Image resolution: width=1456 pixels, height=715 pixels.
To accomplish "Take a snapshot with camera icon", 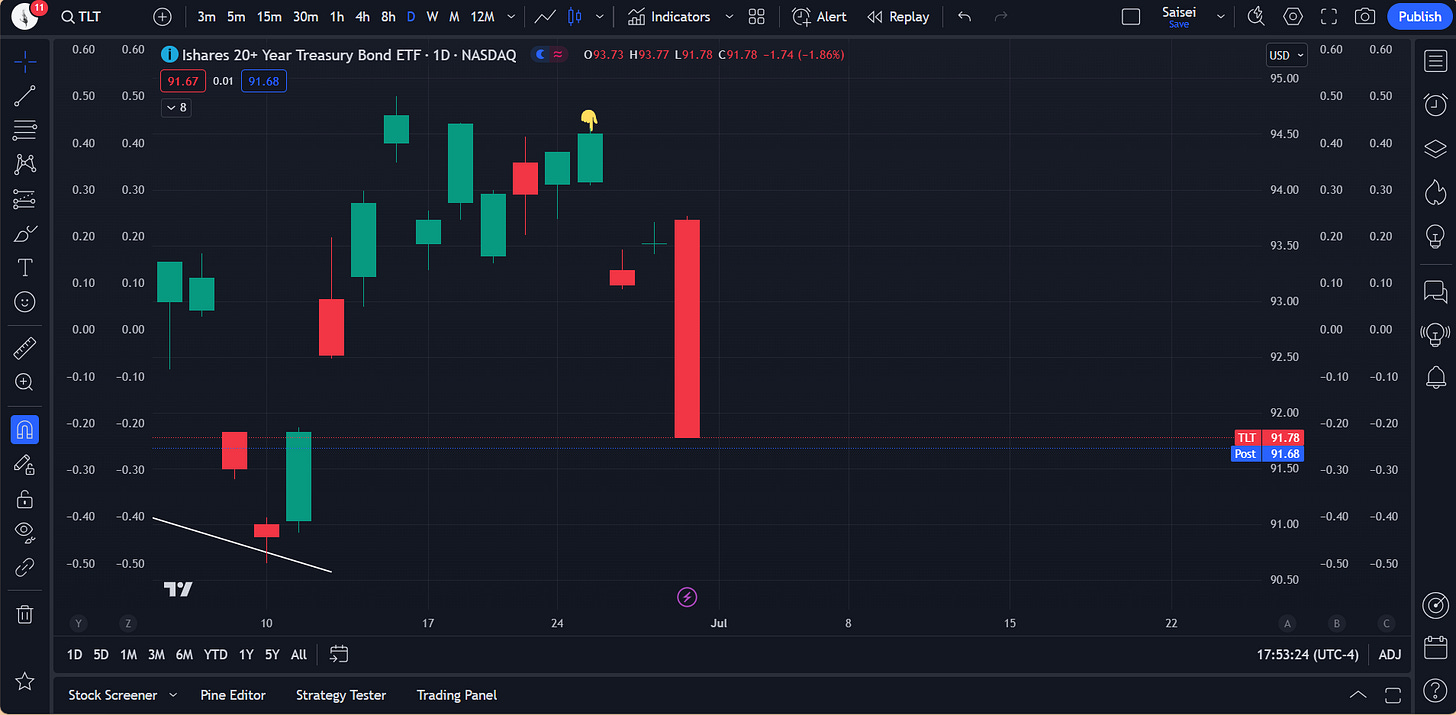I will [x=1364, y=17].
